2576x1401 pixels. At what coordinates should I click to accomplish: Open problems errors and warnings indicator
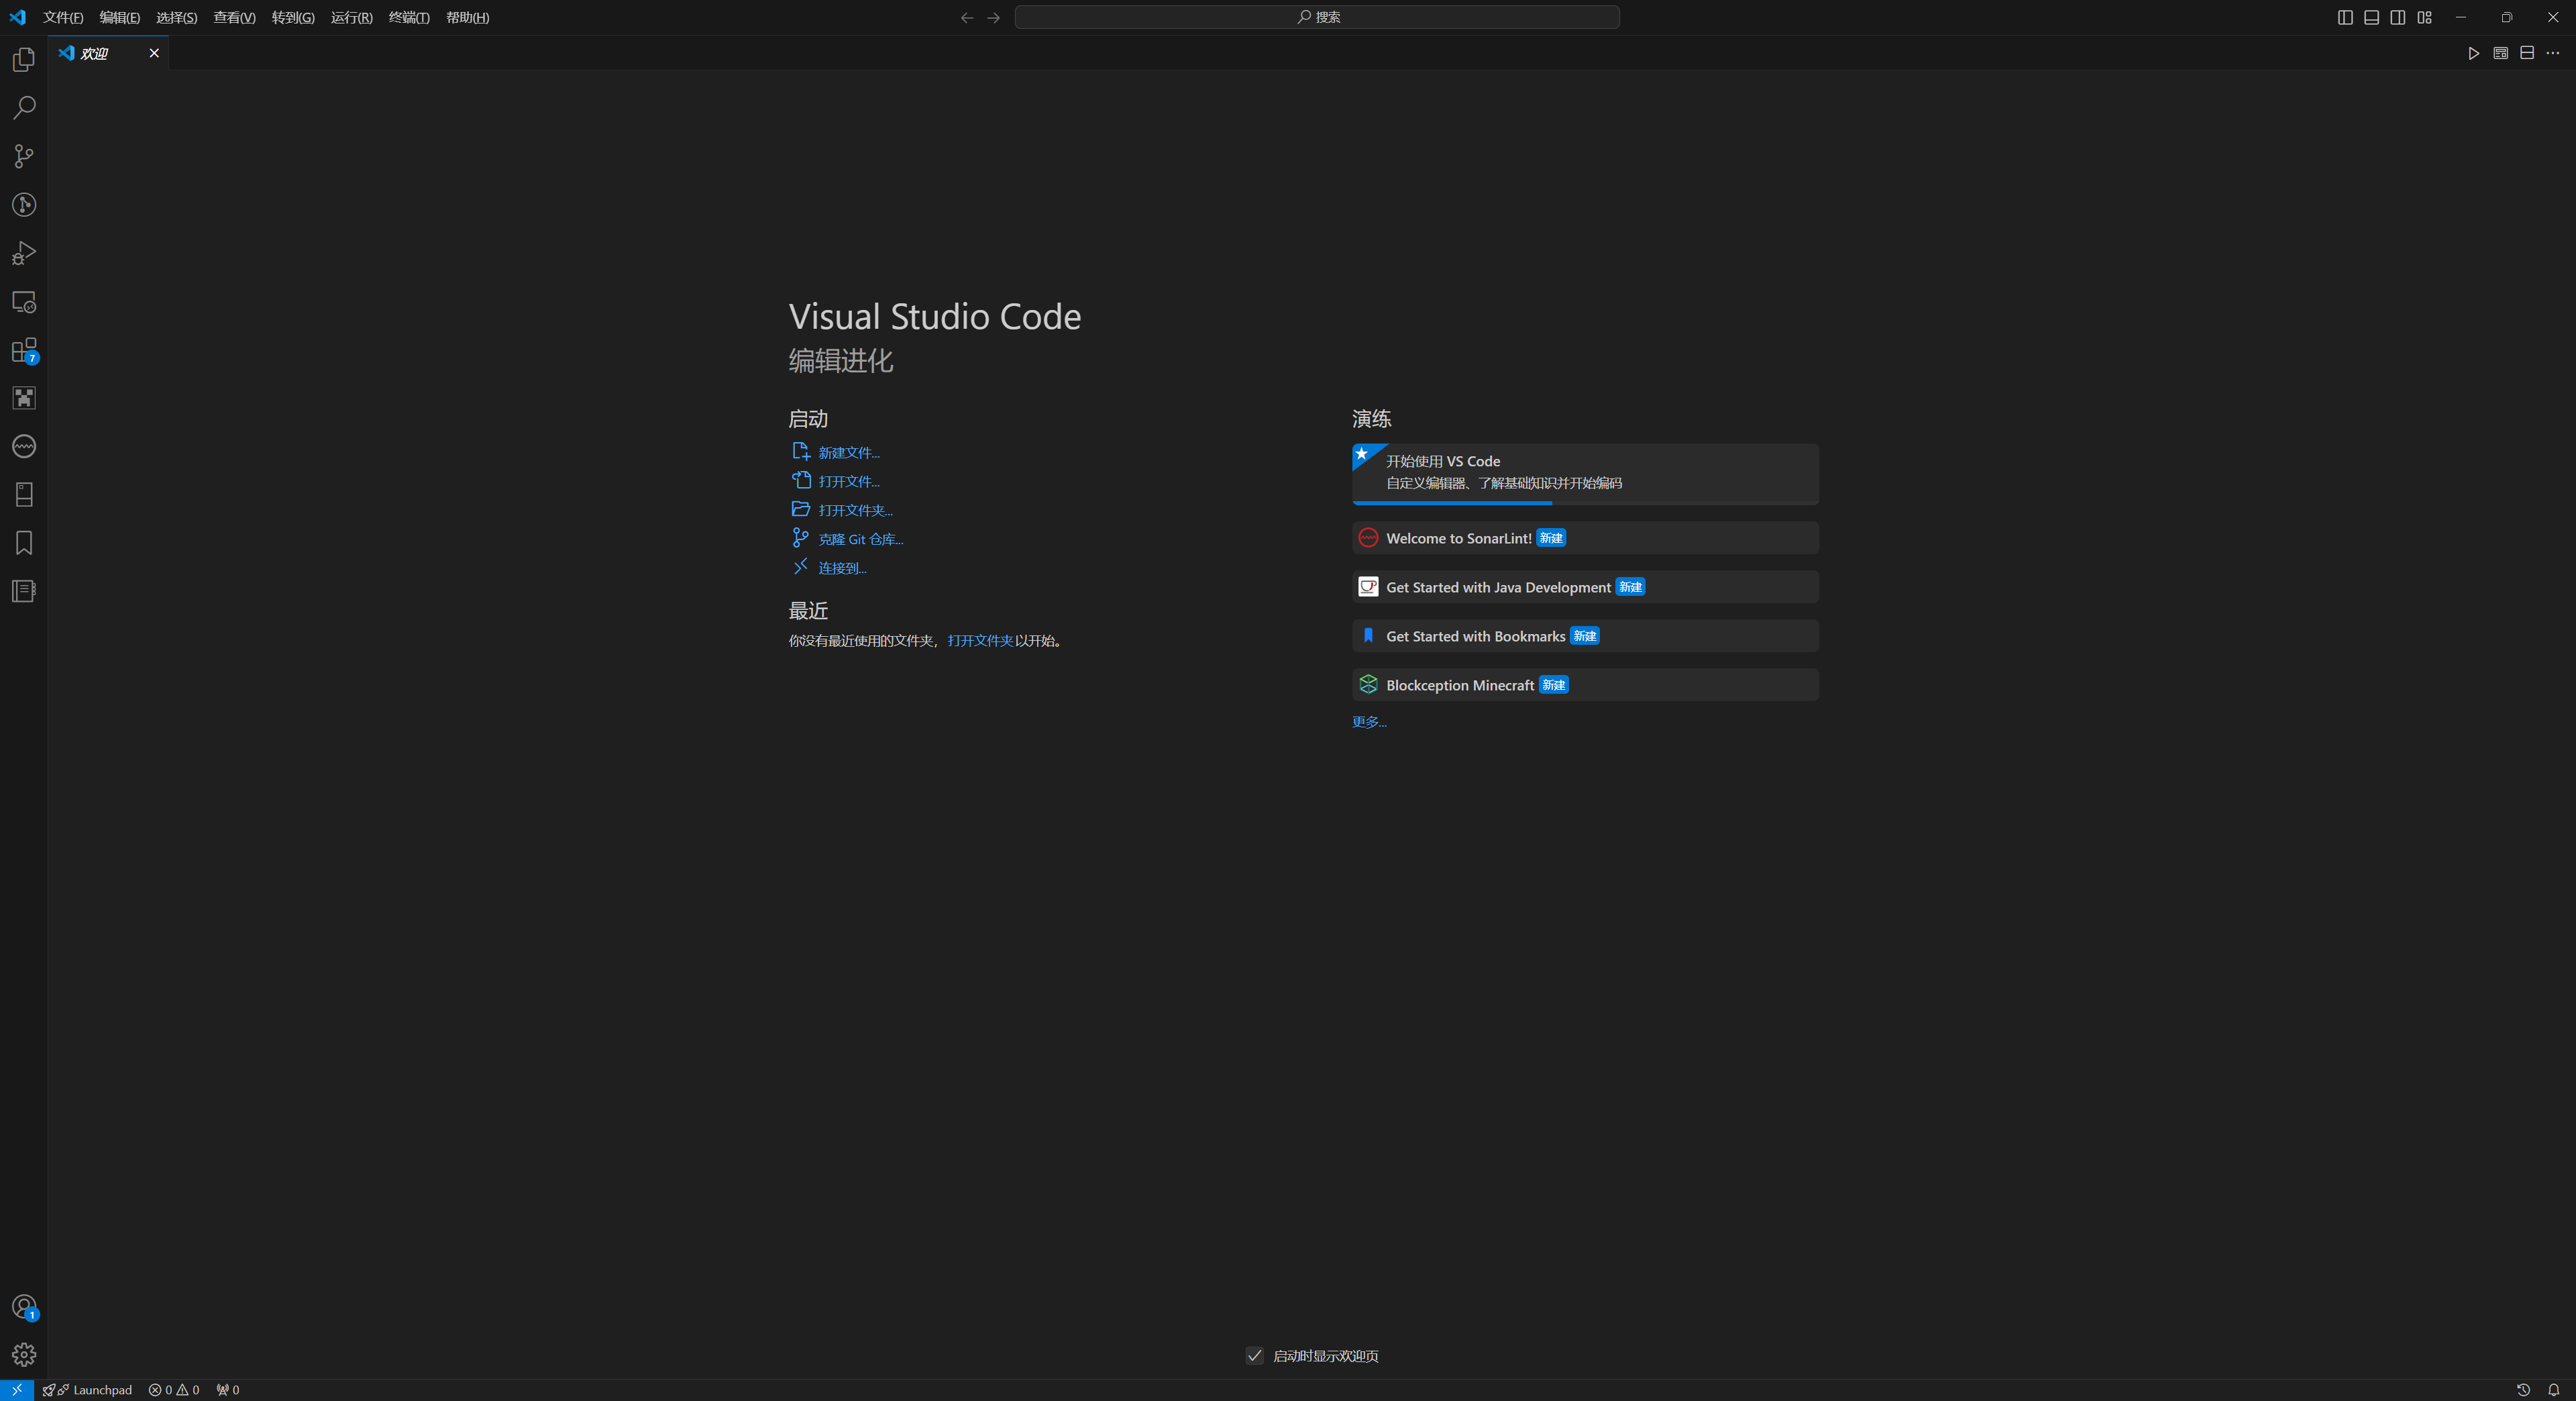point(174,1390)
